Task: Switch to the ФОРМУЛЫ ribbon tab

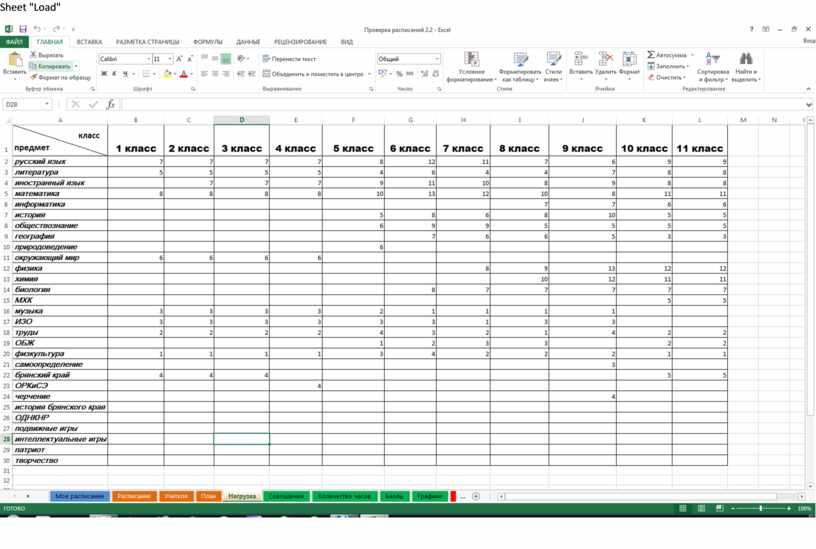Action: click(x=208, y=42)
